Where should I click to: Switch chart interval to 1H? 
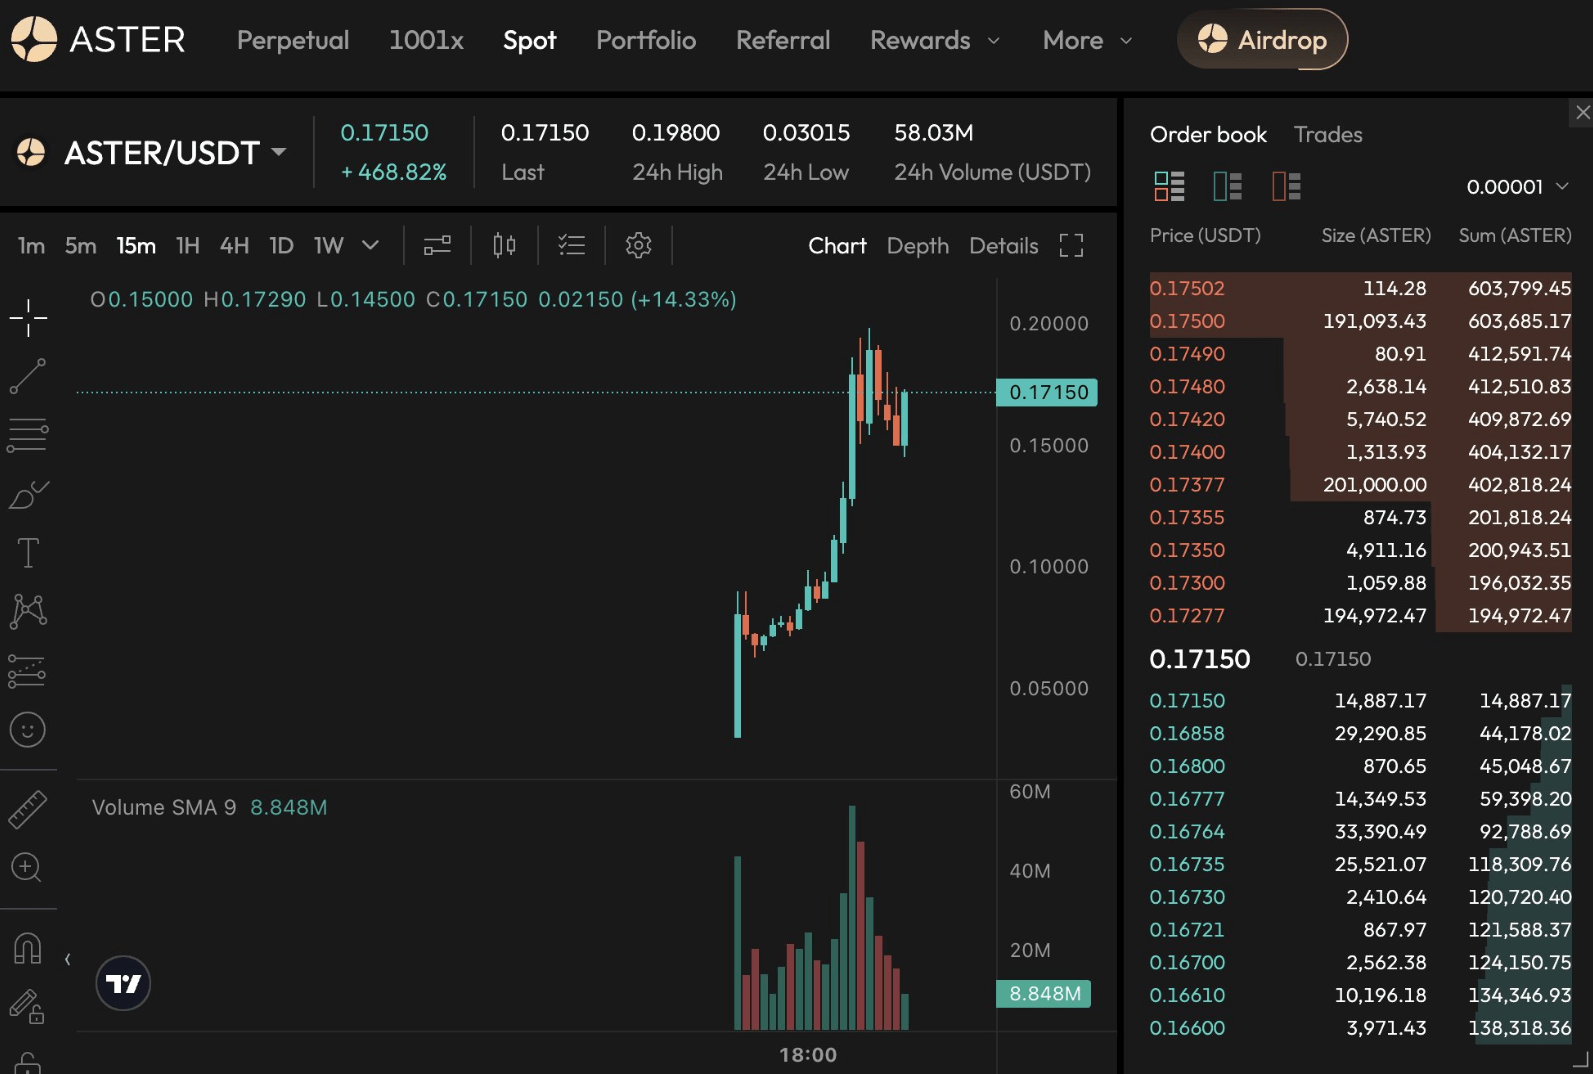point(188,246)
